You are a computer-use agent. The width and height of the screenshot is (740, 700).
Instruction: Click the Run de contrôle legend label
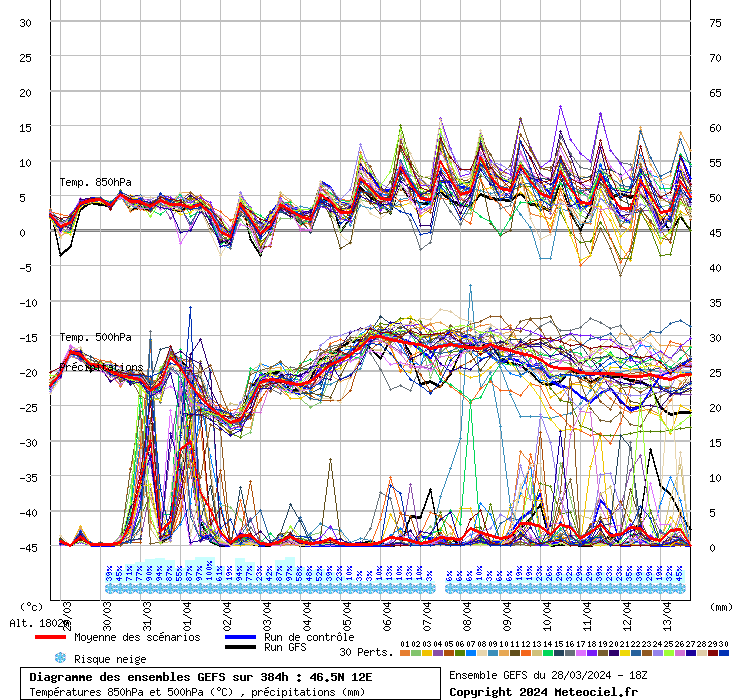309,637
